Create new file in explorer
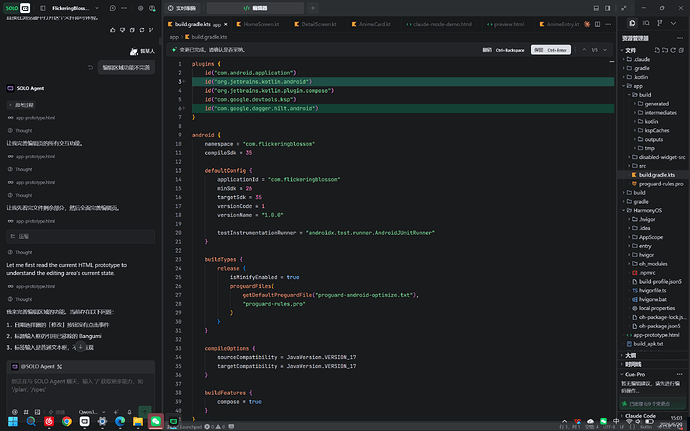Viewport: 690px width, 431px height. tap(657, 50)
